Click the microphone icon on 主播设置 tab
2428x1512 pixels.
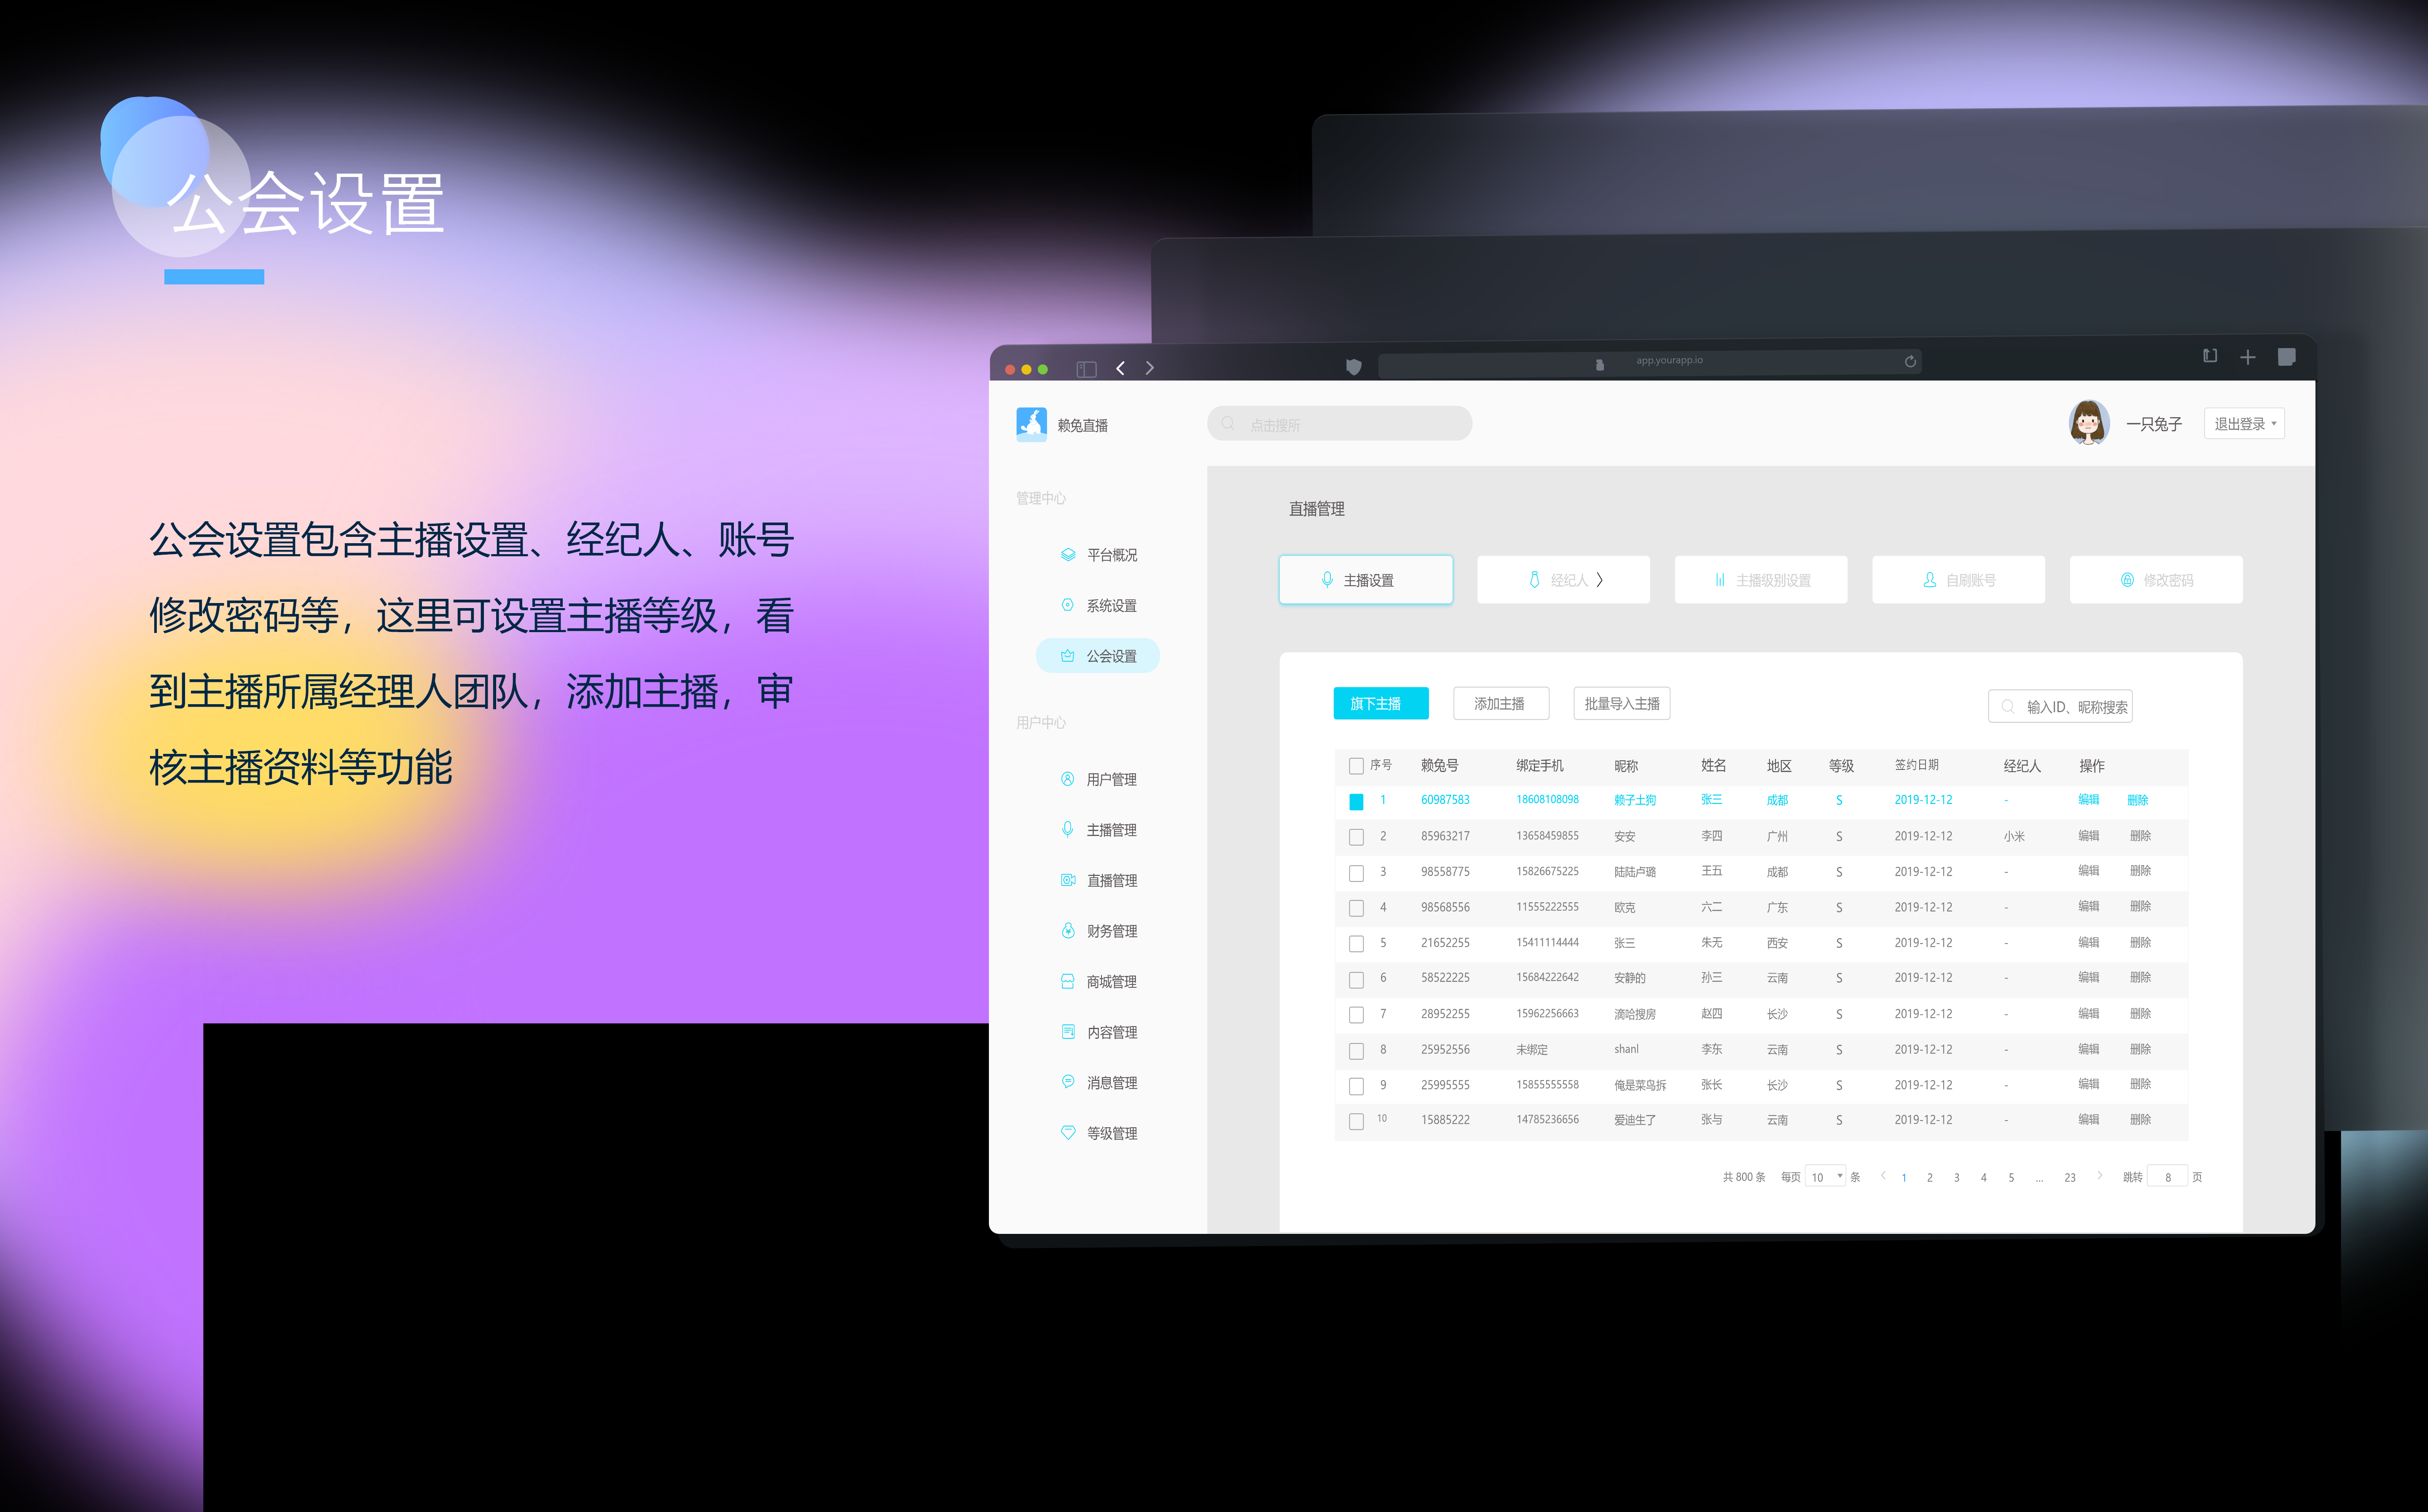pyautogui.click(x=1327, y=579)
